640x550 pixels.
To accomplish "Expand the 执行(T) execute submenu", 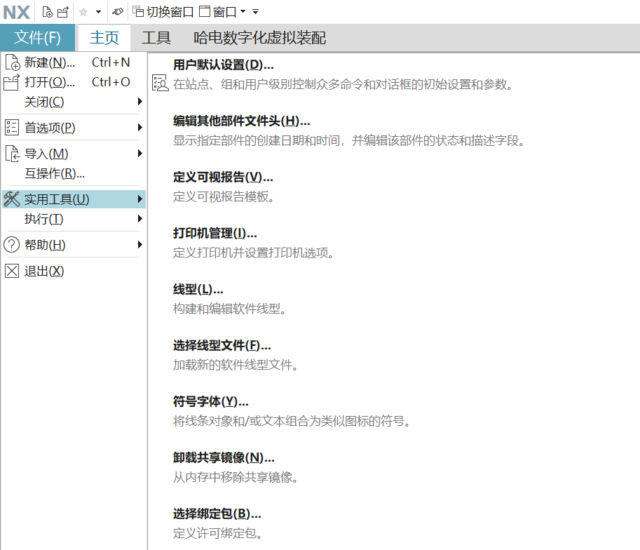I will pyautogui.click(x=73, y=219).
